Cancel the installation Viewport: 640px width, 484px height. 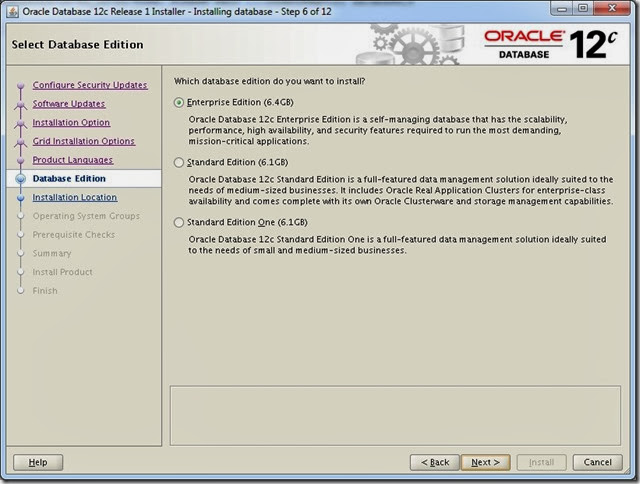click(598, 462)
